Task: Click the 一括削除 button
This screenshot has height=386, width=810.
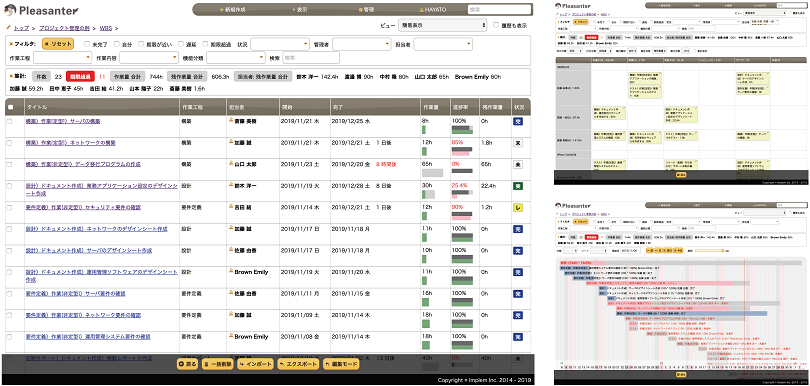Action: coord(218,364)
